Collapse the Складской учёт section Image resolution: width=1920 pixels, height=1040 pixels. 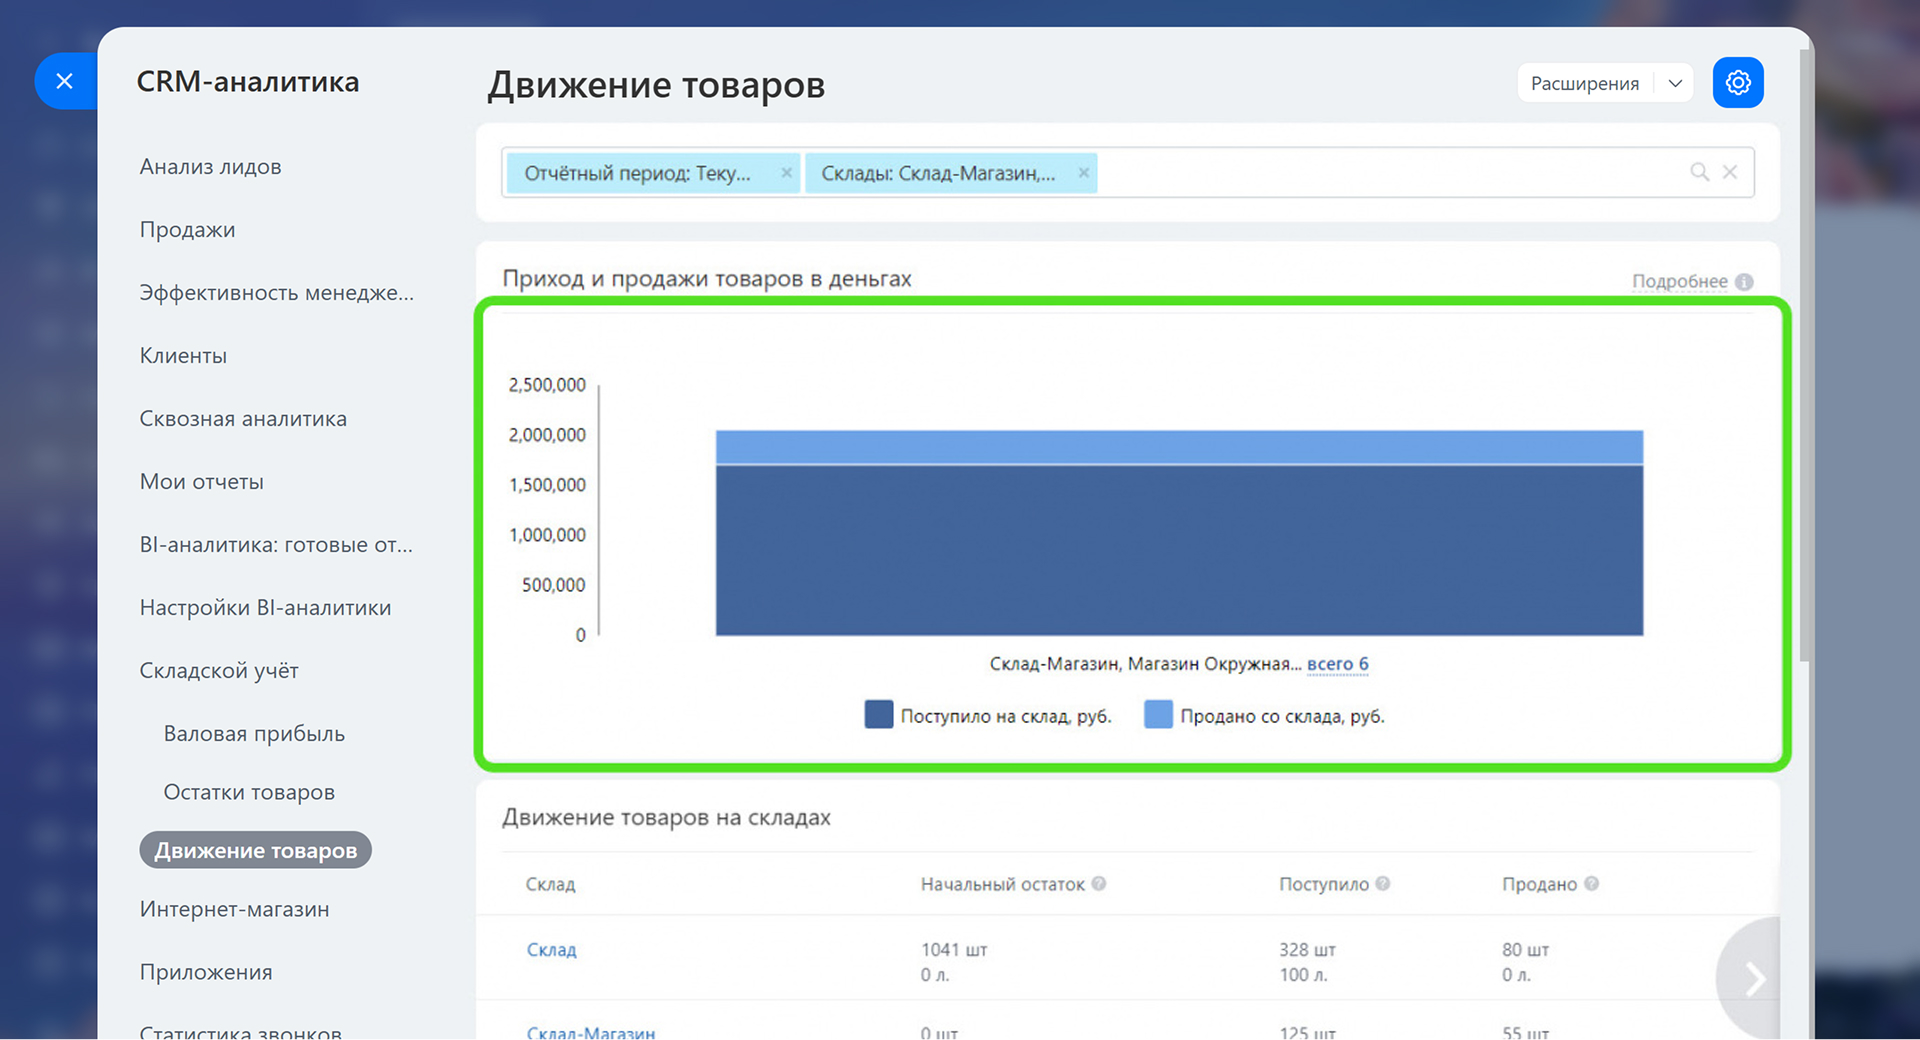point(219,671)
